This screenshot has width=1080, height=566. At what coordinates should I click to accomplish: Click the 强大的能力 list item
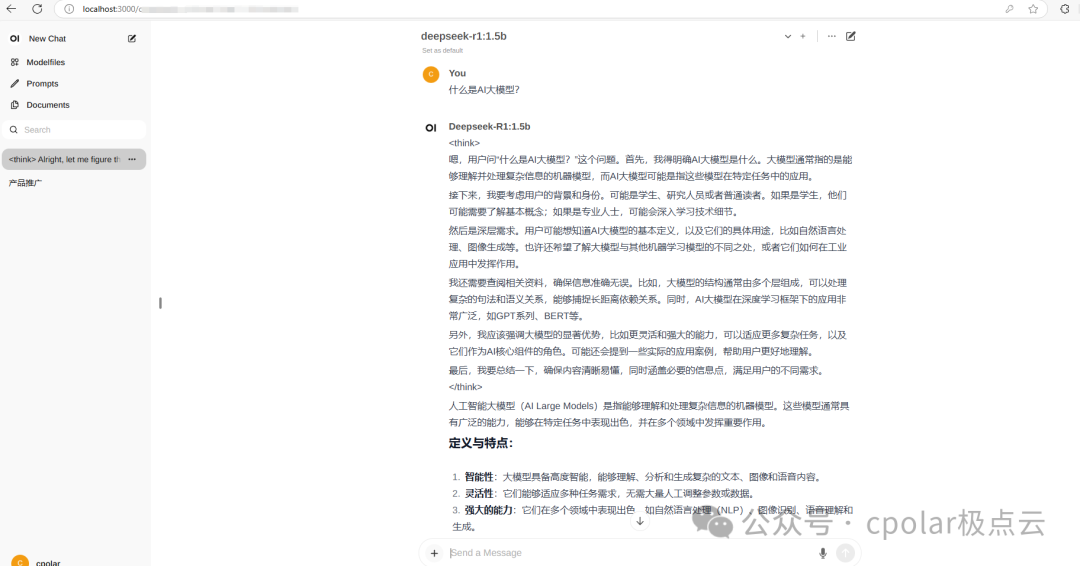(652, 518)
